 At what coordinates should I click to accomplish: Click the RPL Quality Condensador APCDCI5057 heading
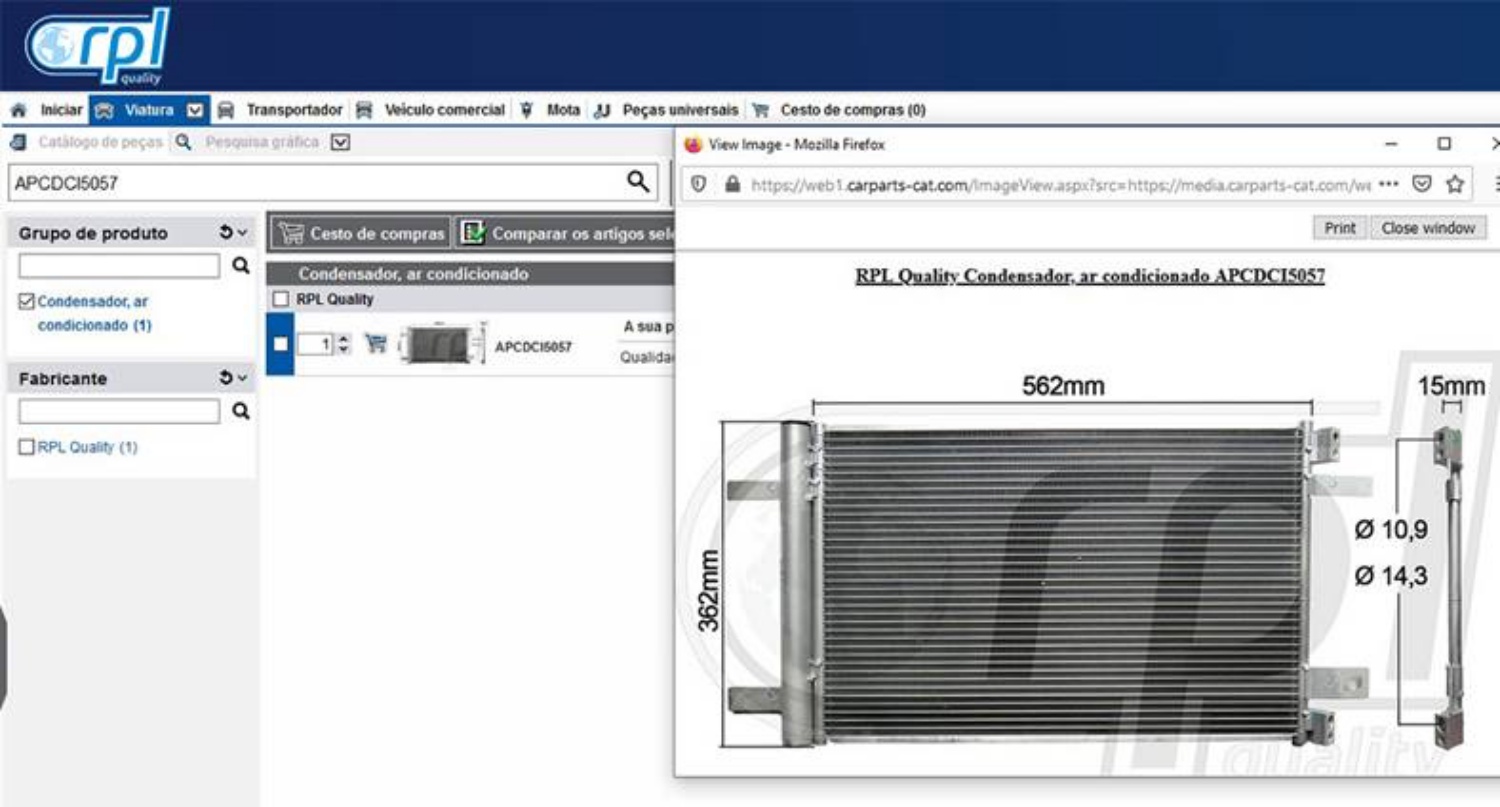[1090, 276]
